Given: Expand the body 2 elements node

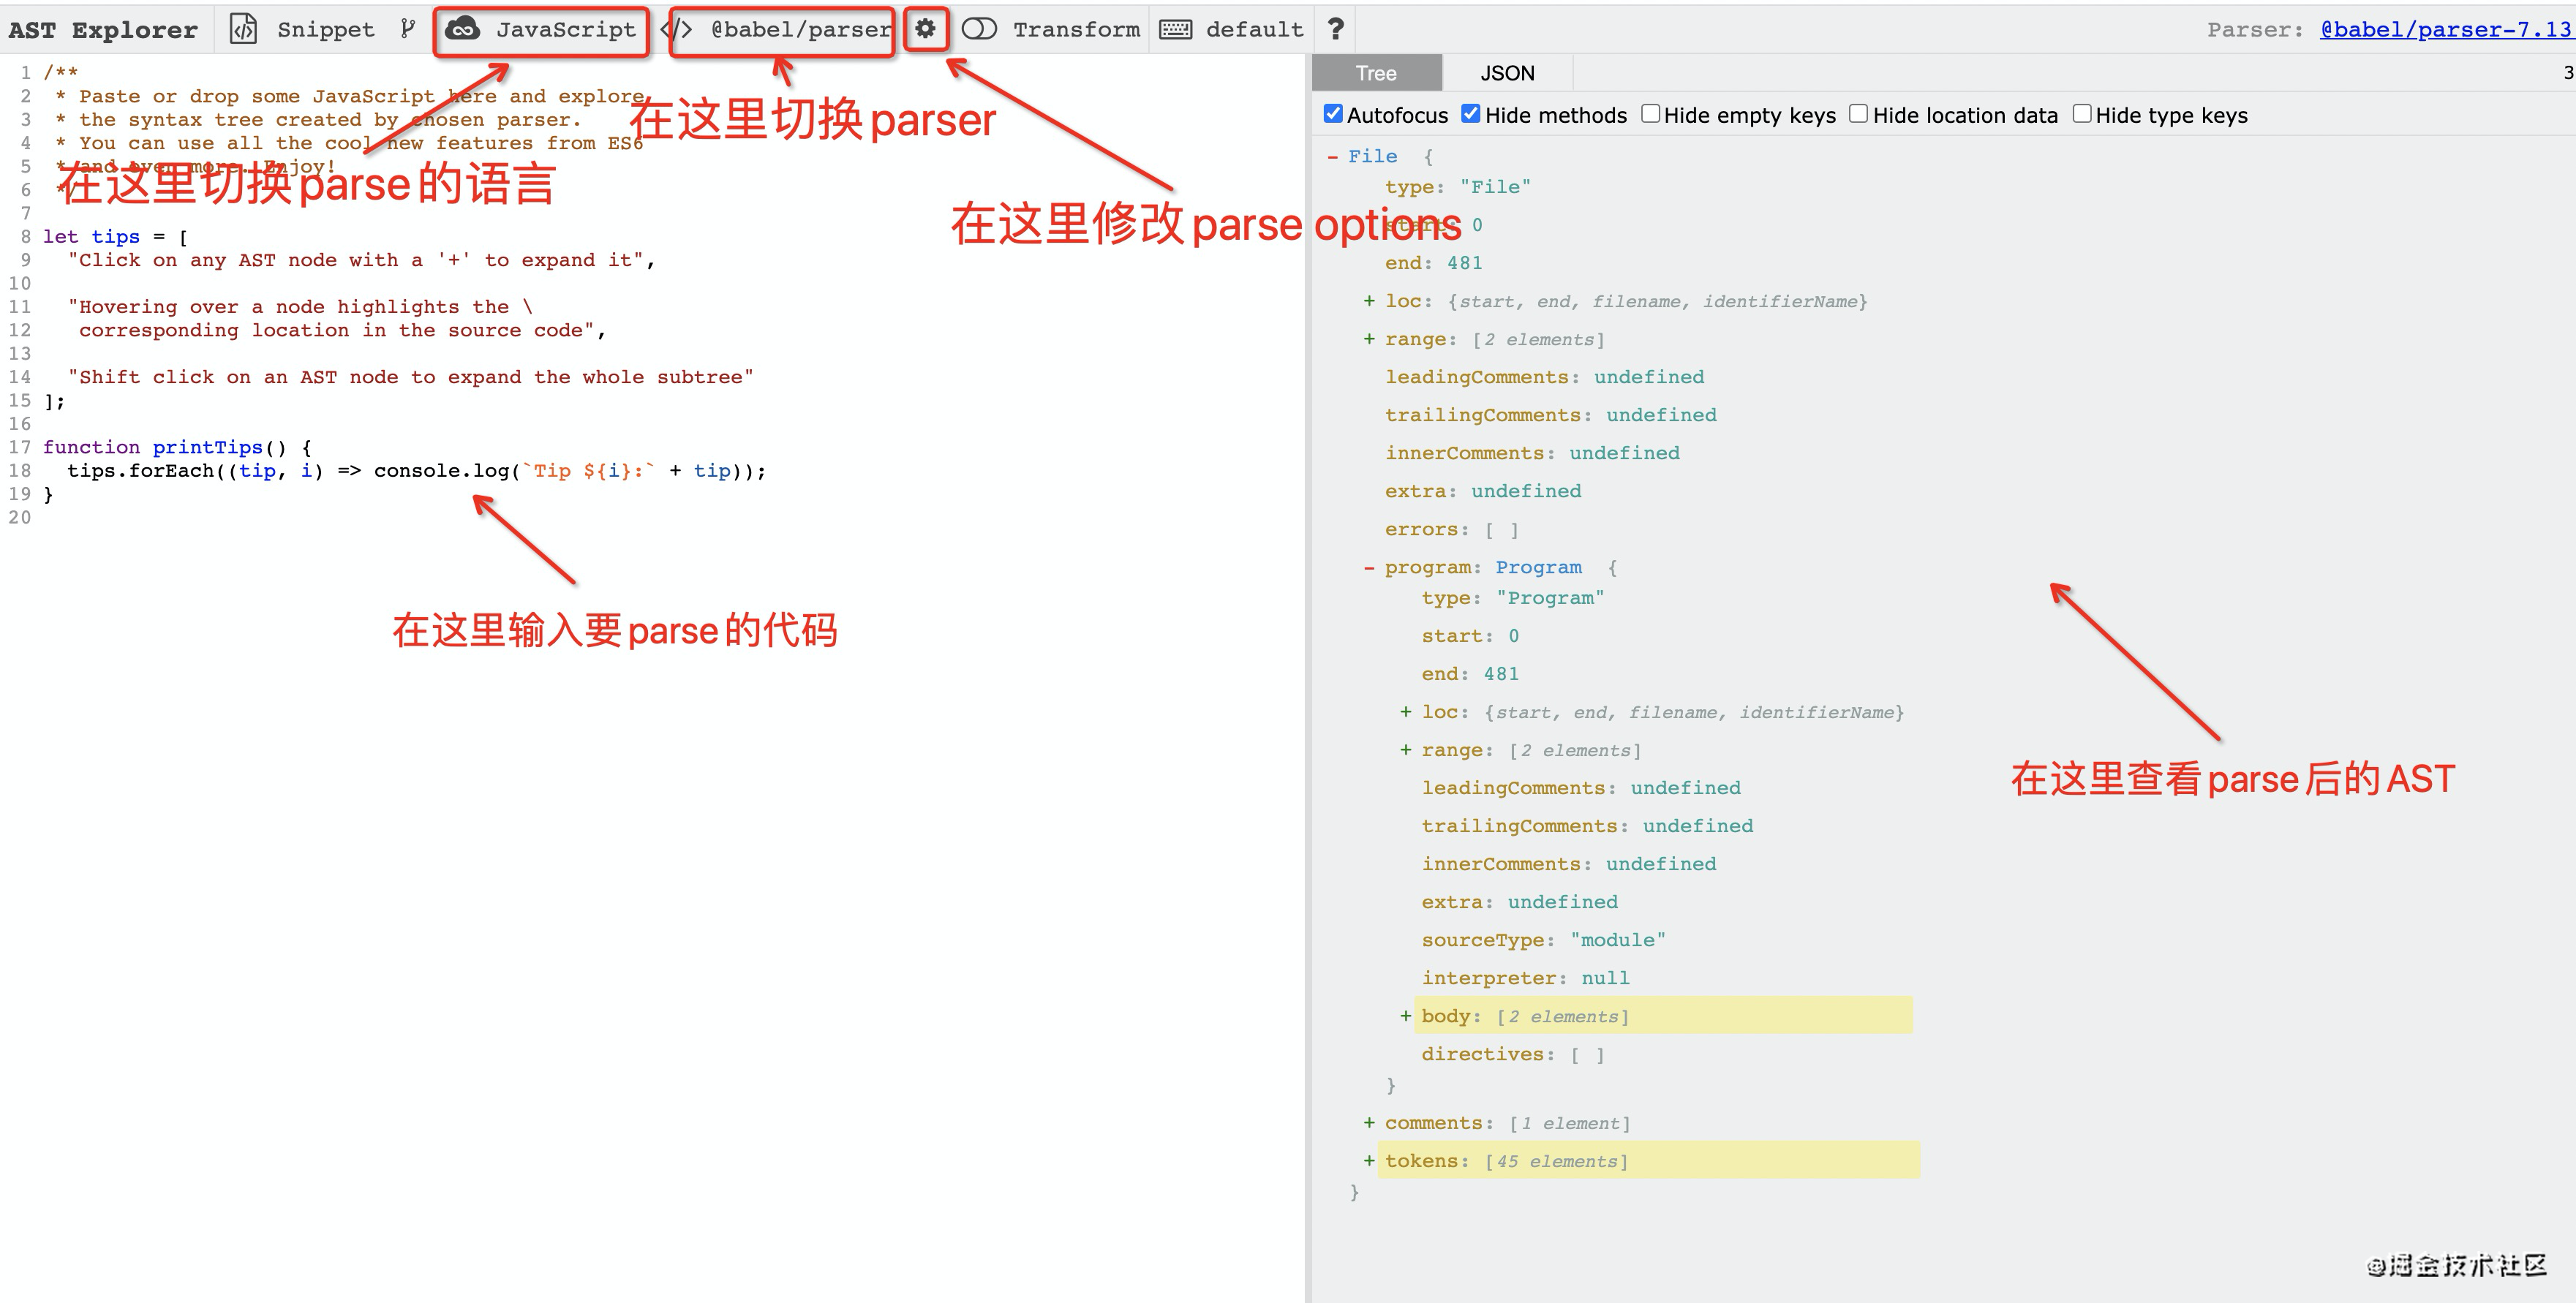Looking at the screenshot, I should point(1406,1016).
